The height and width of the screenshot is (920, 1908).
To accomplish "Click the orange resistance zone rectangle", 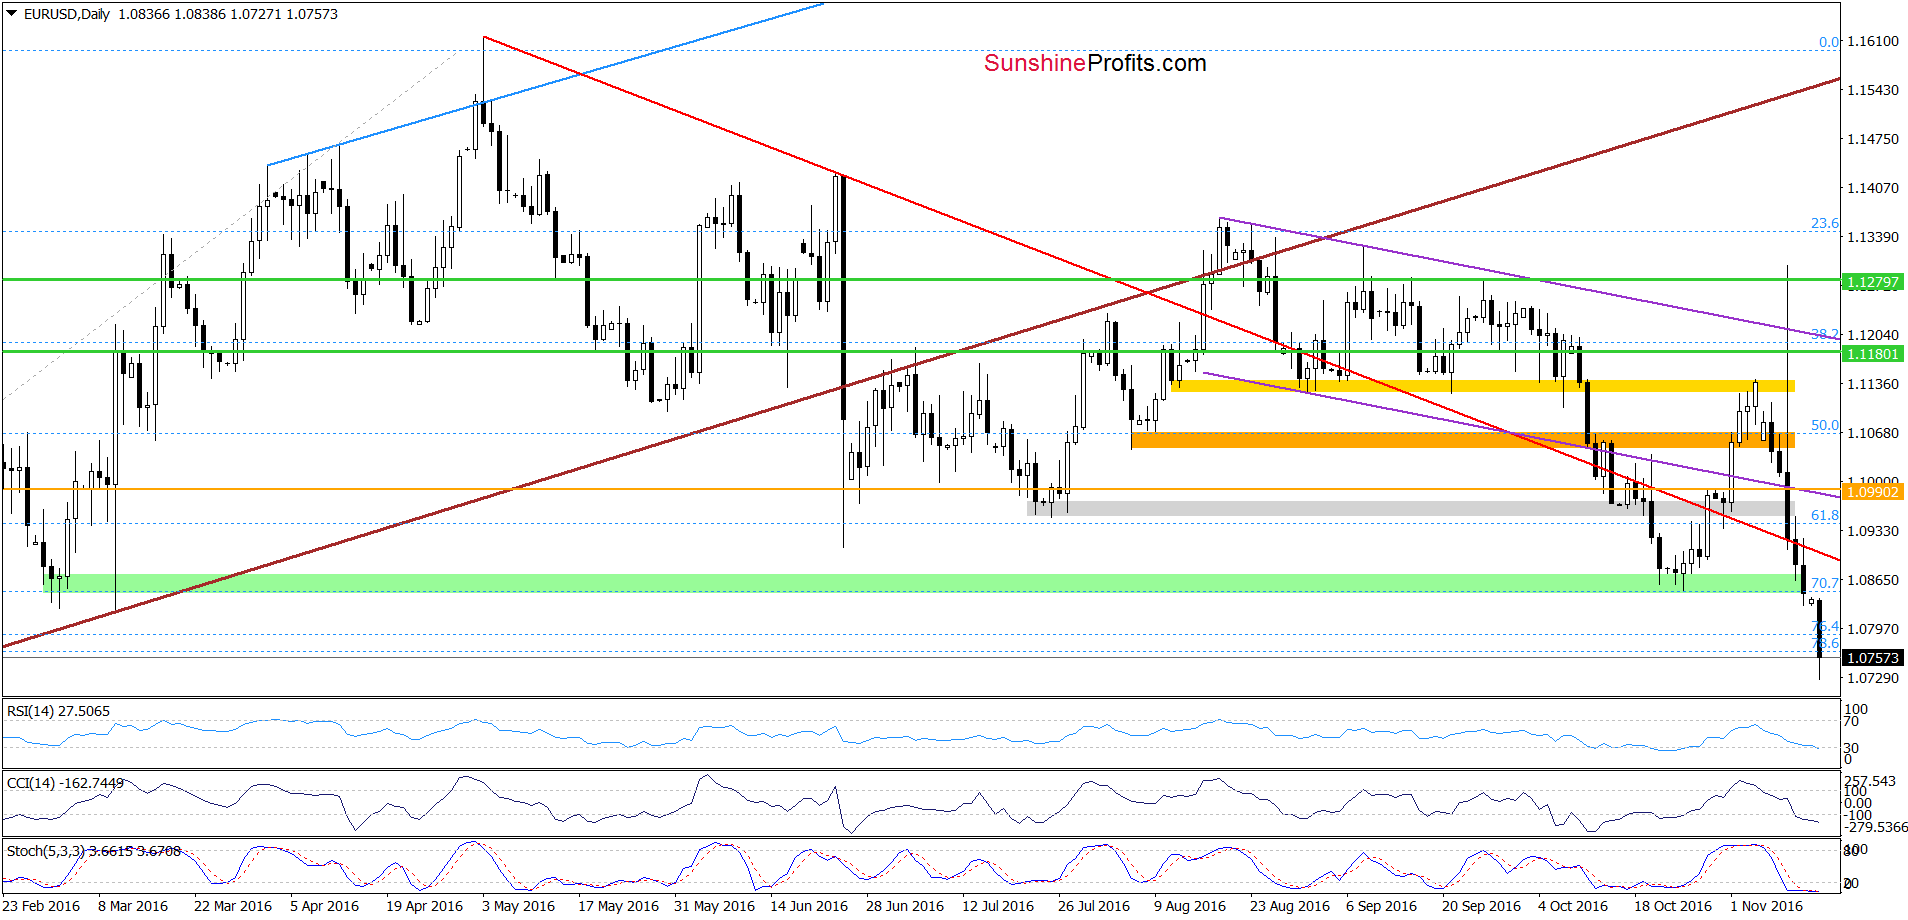I will click(1463, 440).
